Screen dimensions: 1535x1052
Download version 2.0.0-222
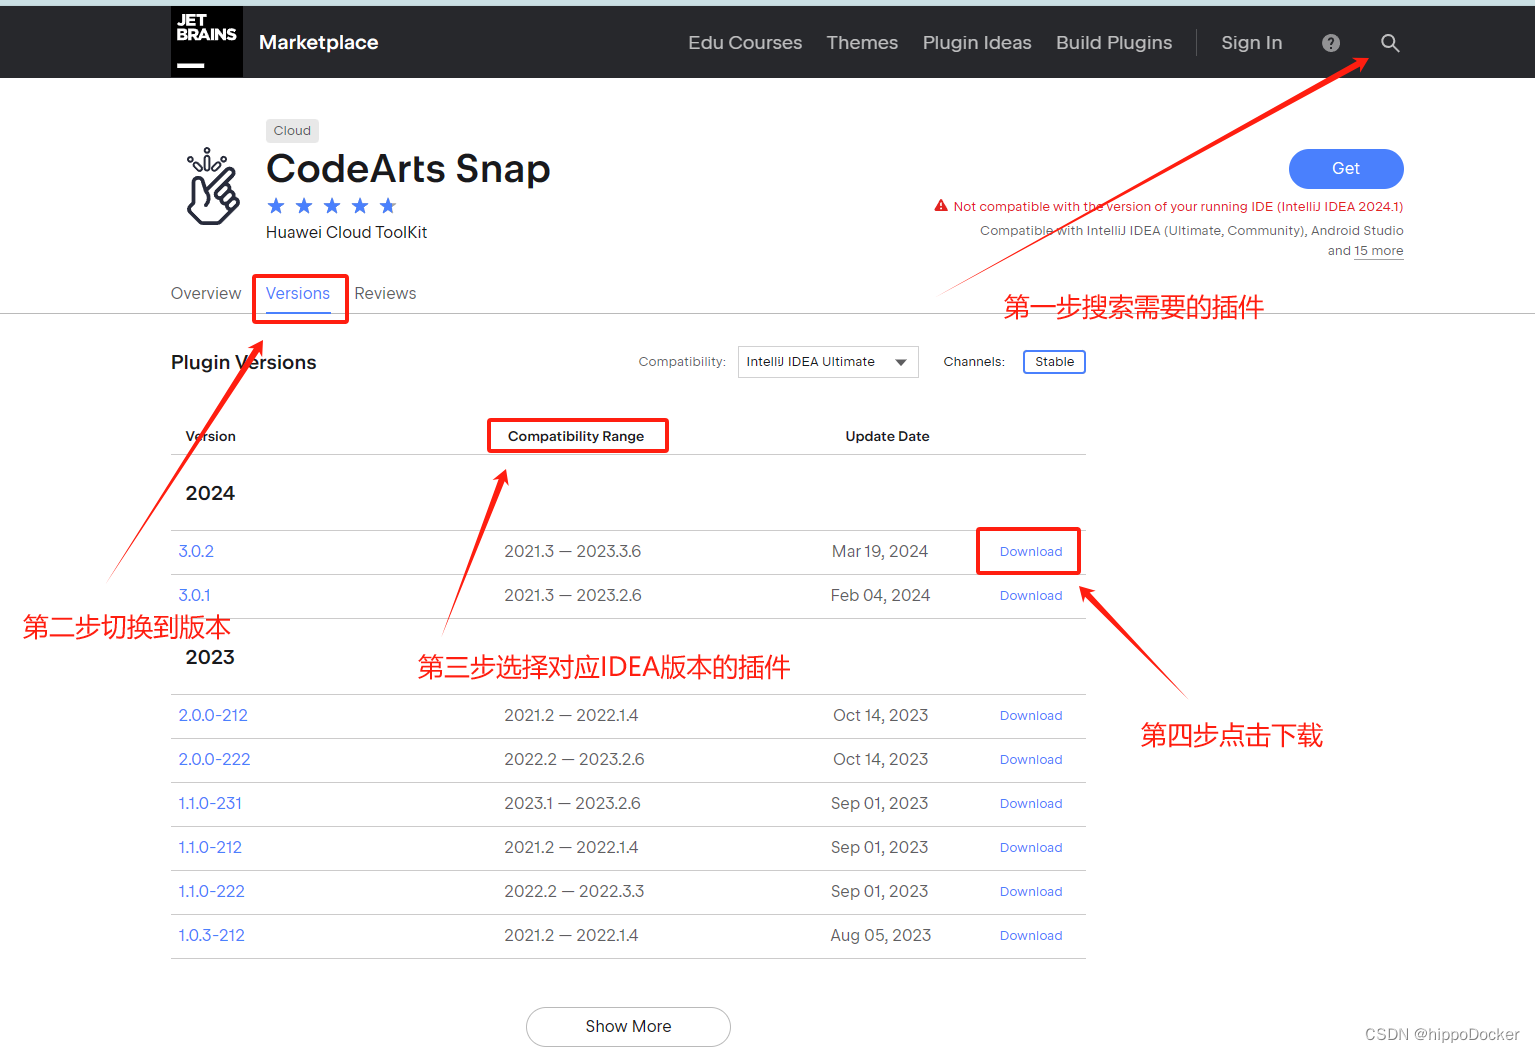click(x=1031, y=759)
